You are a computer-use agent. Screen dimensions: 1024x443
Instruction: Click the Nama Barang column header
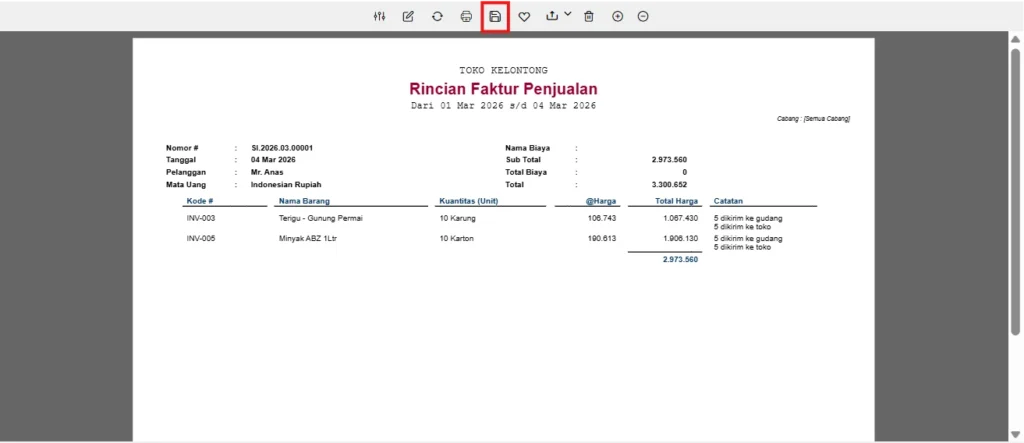pyautogui.click(x=304, y=201)
